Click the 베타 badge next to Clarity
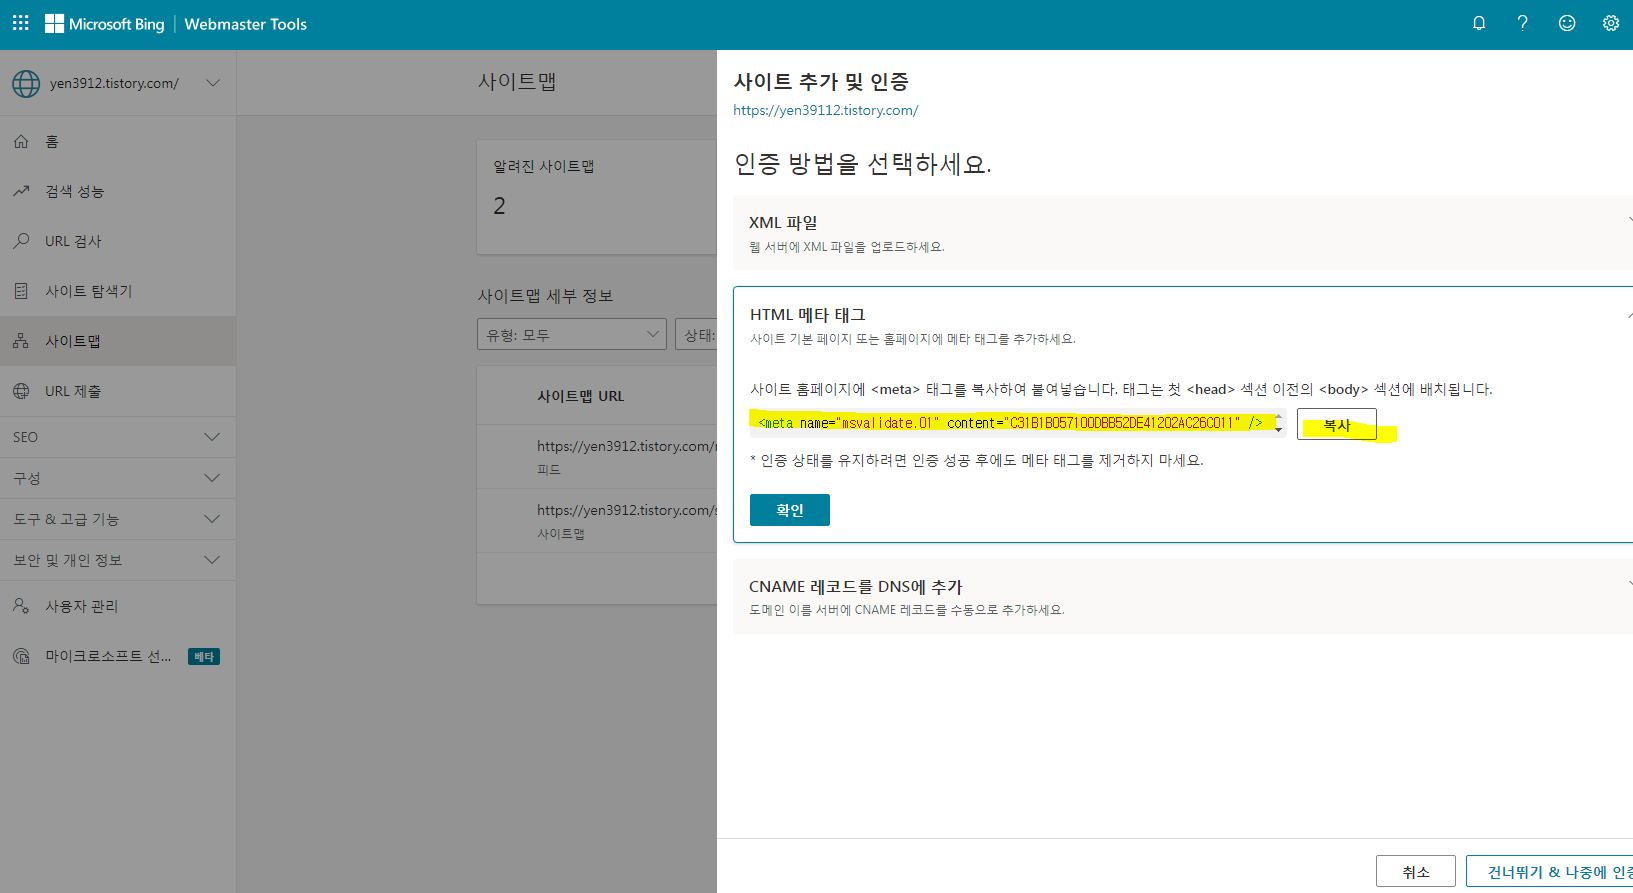The width and height of the screenshot is (1633, 893). point(204,657)
